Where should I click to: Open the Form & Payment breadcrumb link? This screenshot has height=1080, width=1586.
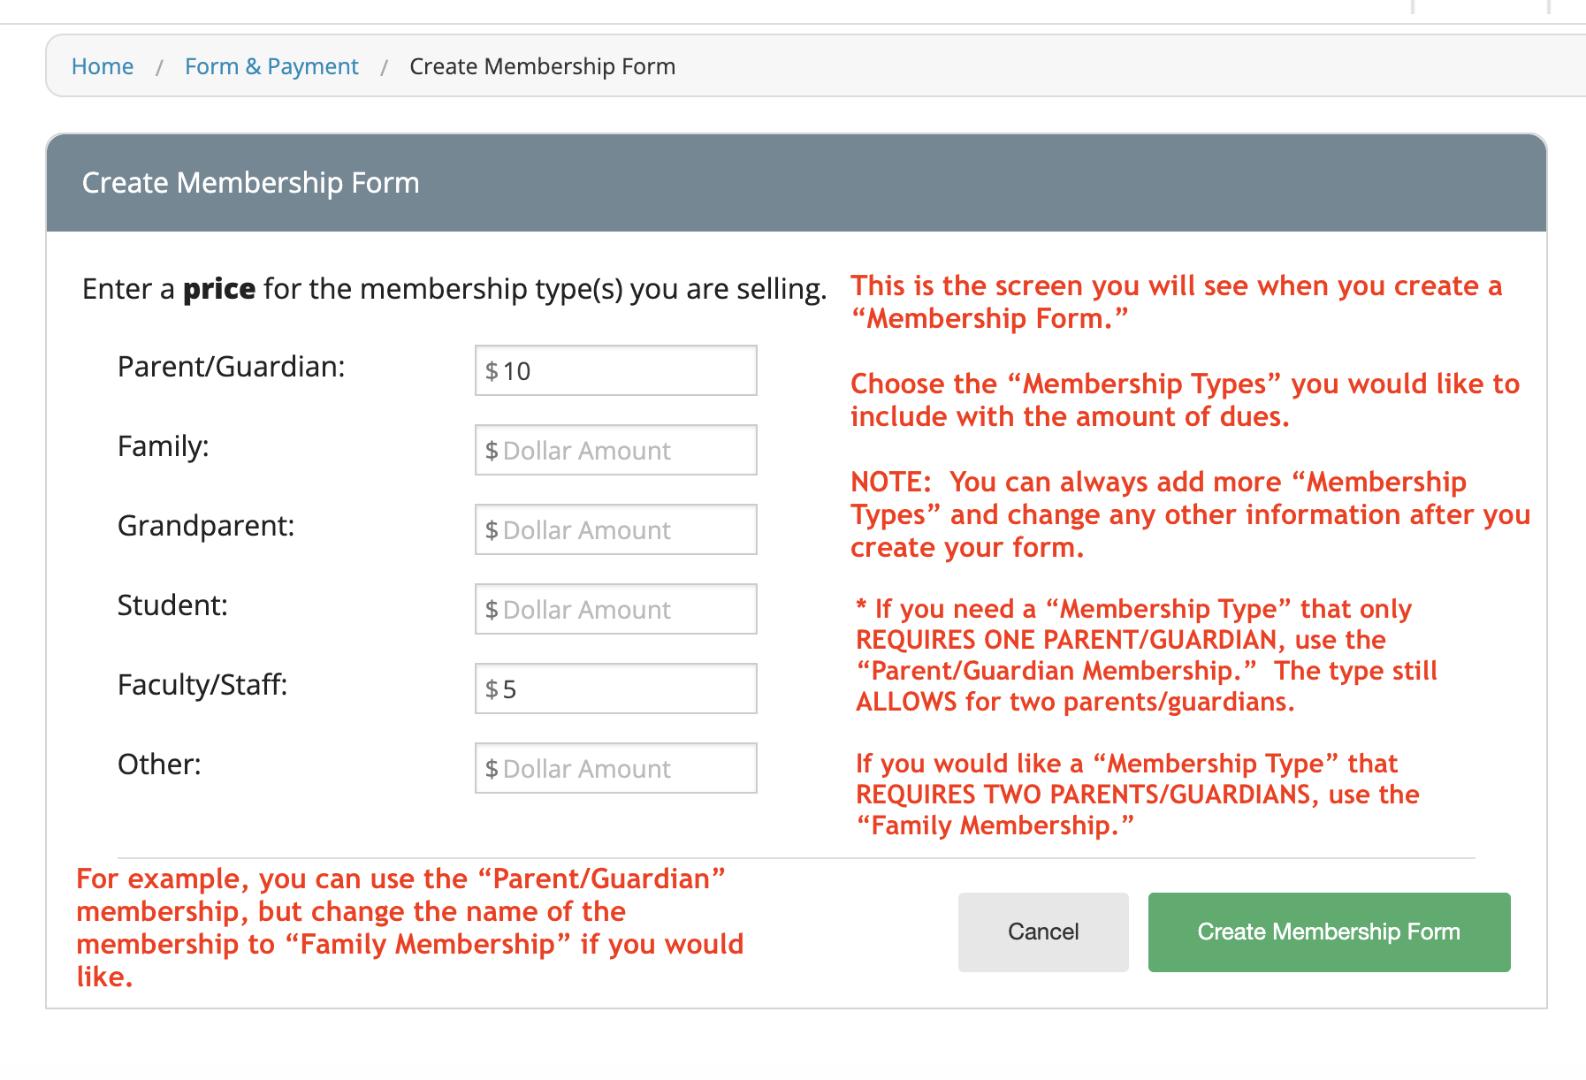pyautogui.click(x=271, y=66)
